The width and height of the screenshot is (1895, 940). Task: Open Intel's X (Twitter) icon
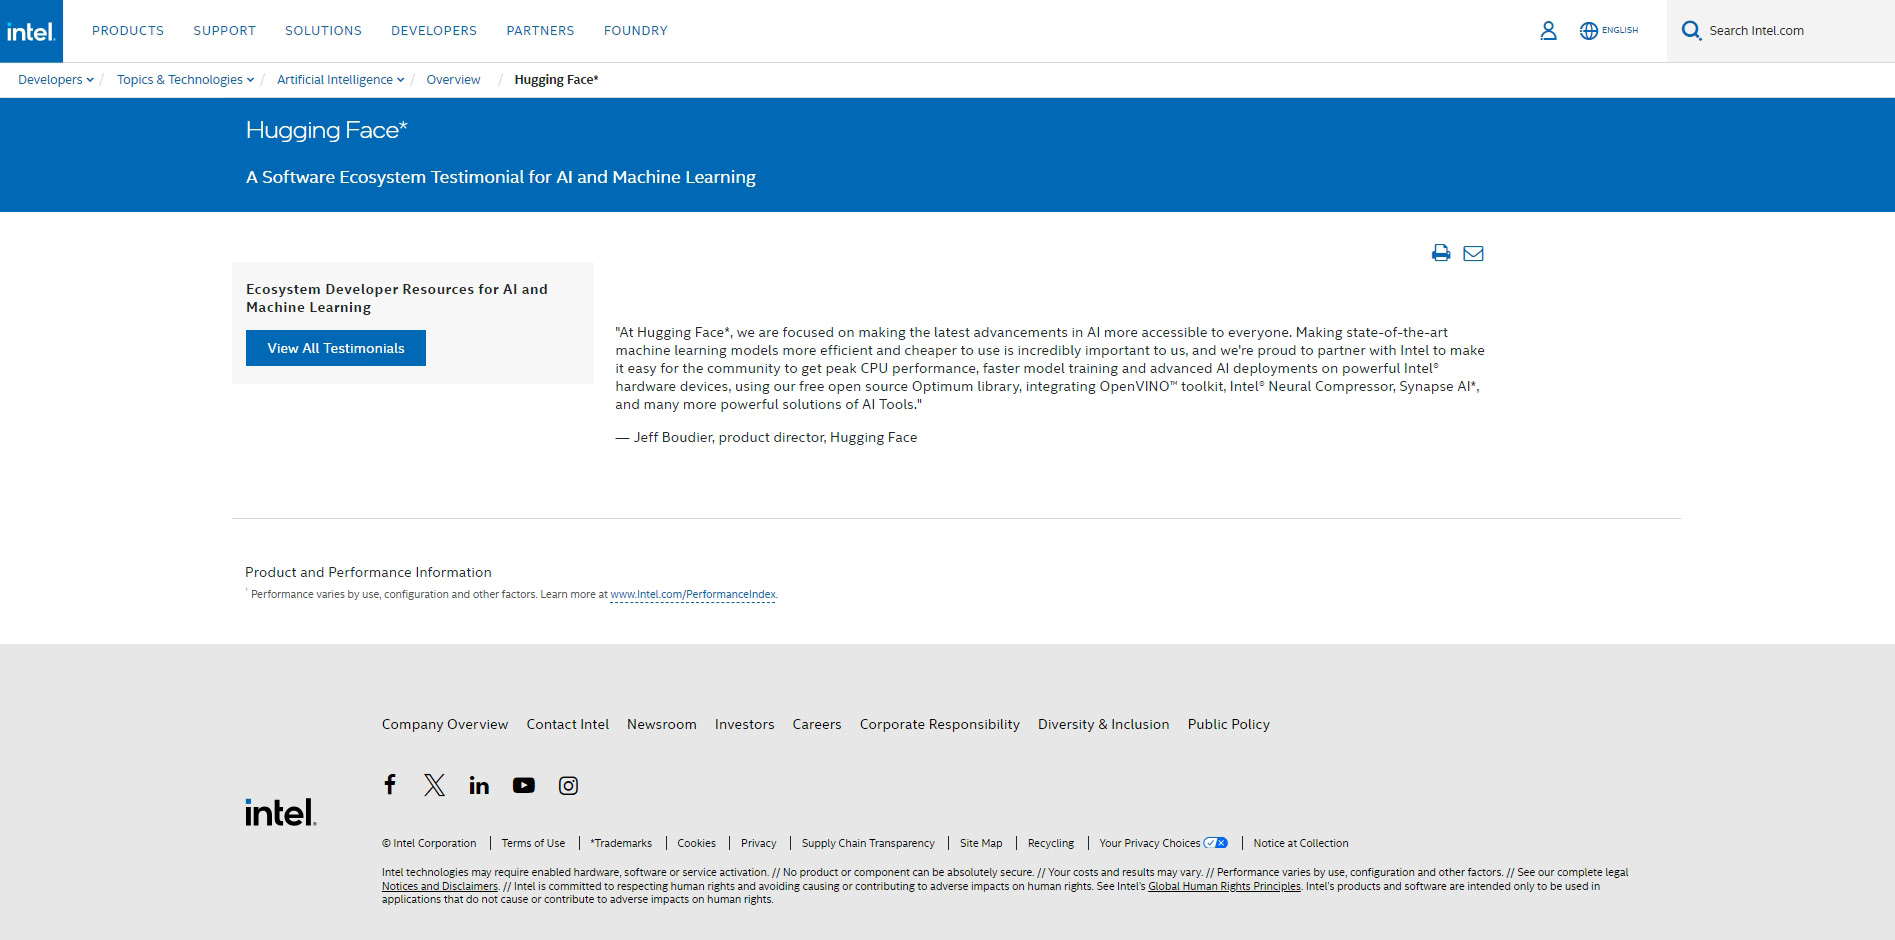[434, 785]
